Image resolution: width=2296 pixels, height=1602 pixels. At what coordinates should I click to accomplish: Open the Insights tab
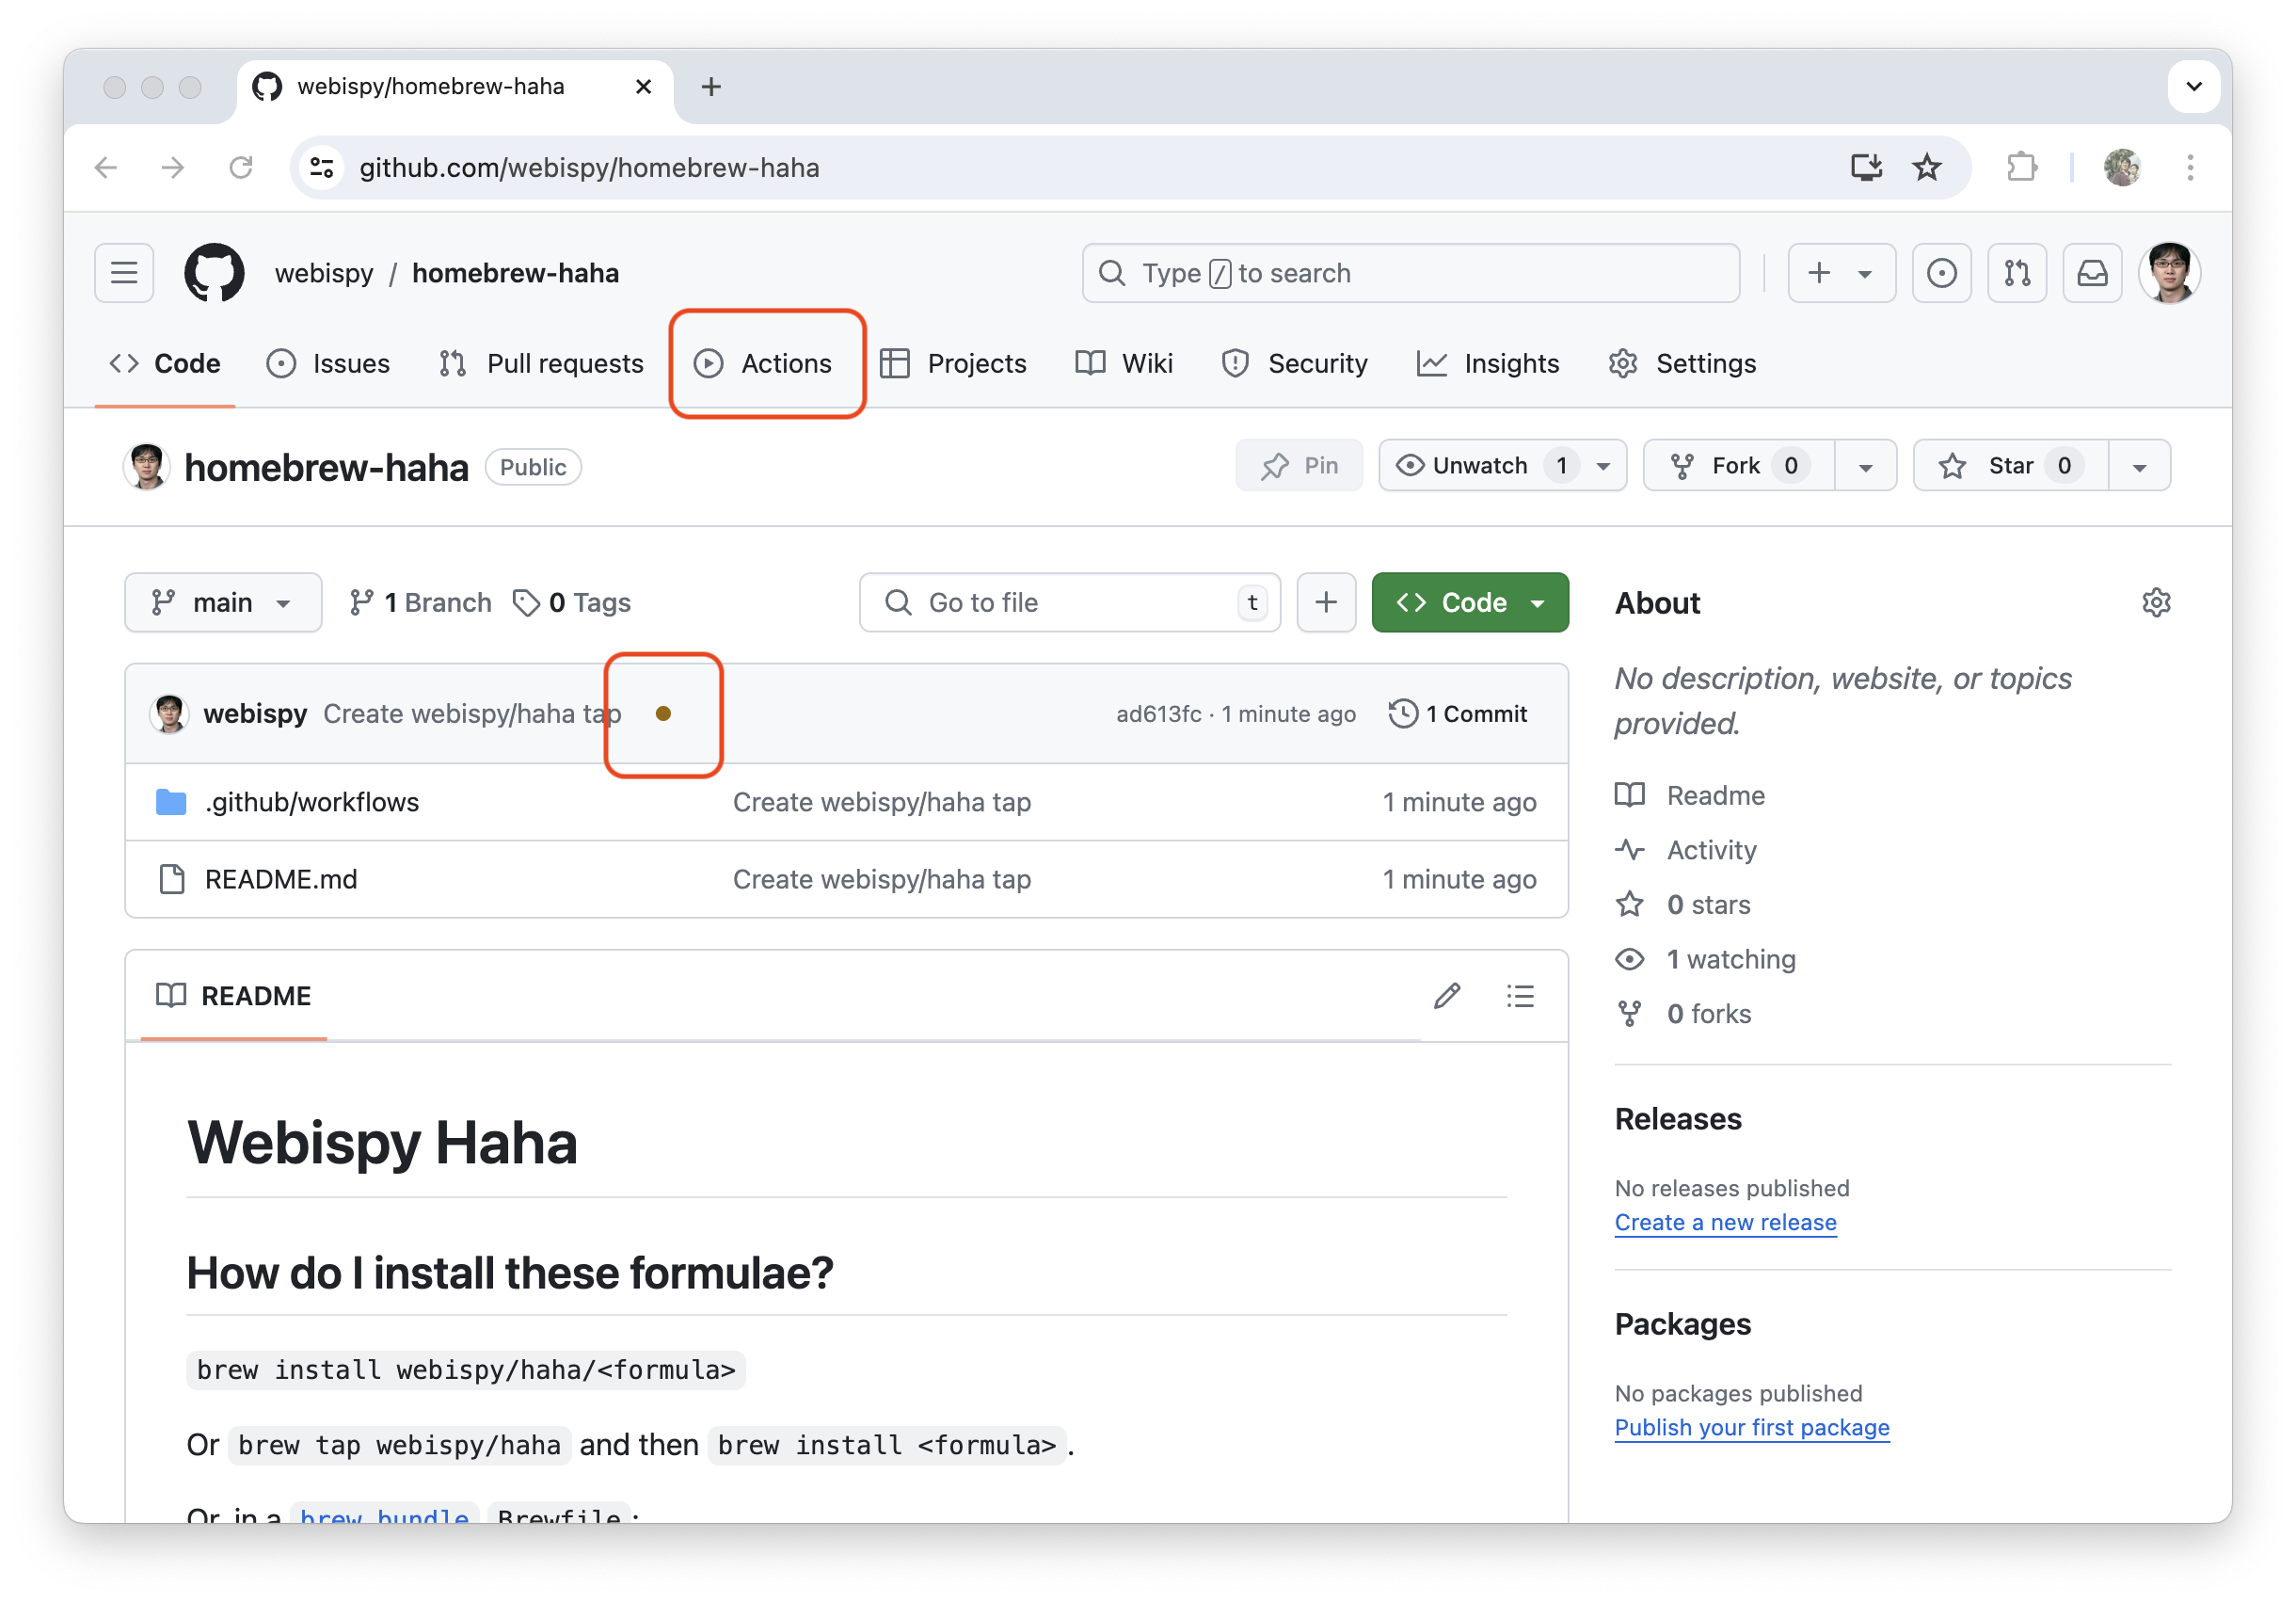click(x=1488, y=363)
